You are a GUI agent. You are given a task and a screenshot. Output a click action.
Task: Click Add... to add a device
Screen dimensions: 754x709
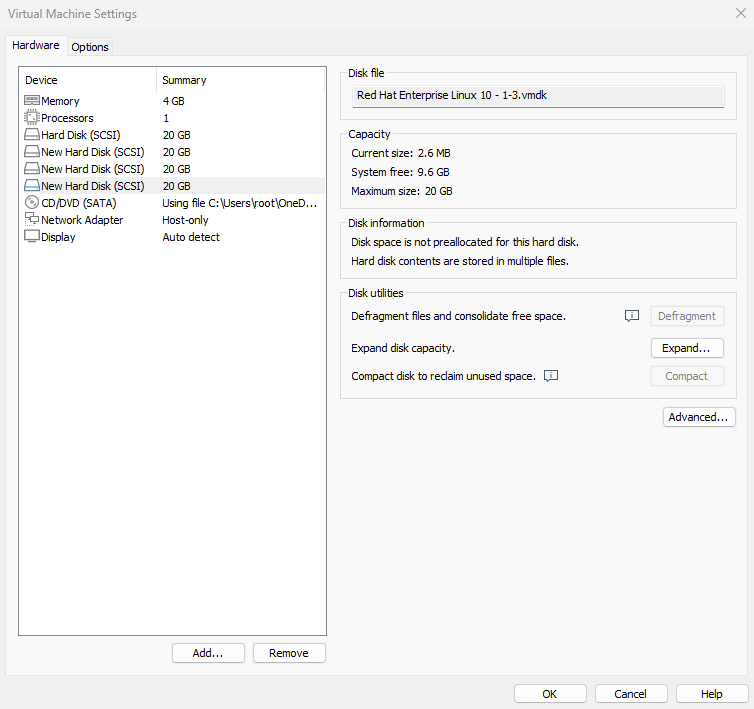tap(208, 653)
